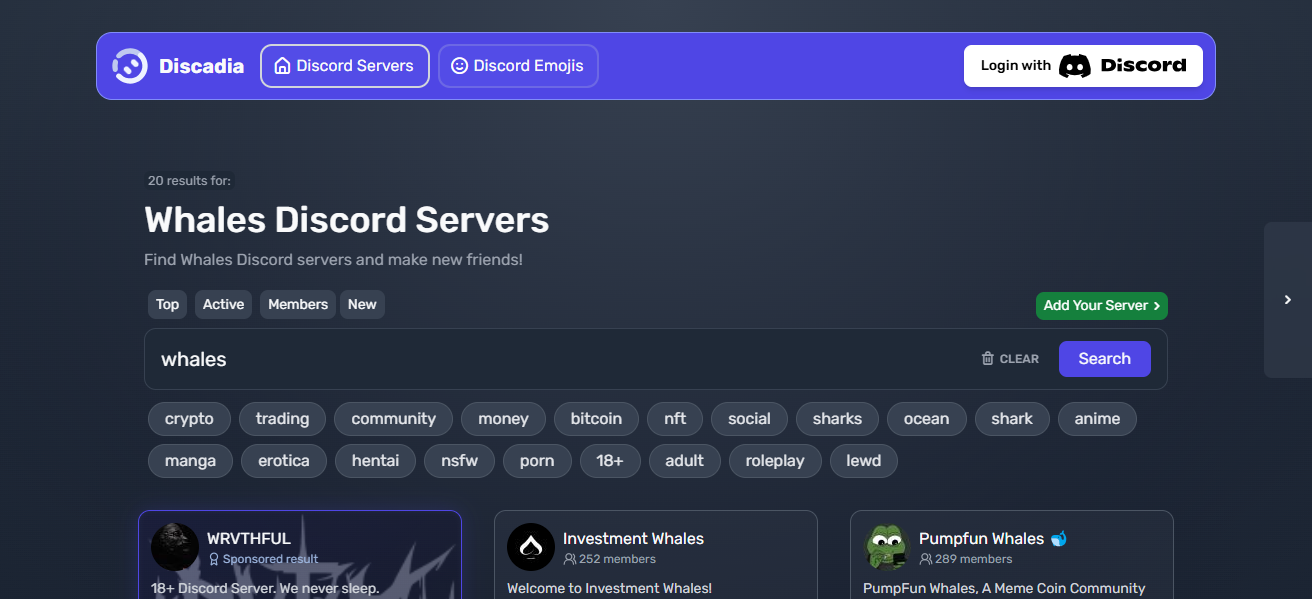Sort results by Active
The image size is (1312, 599).
(x=224, y=305)
